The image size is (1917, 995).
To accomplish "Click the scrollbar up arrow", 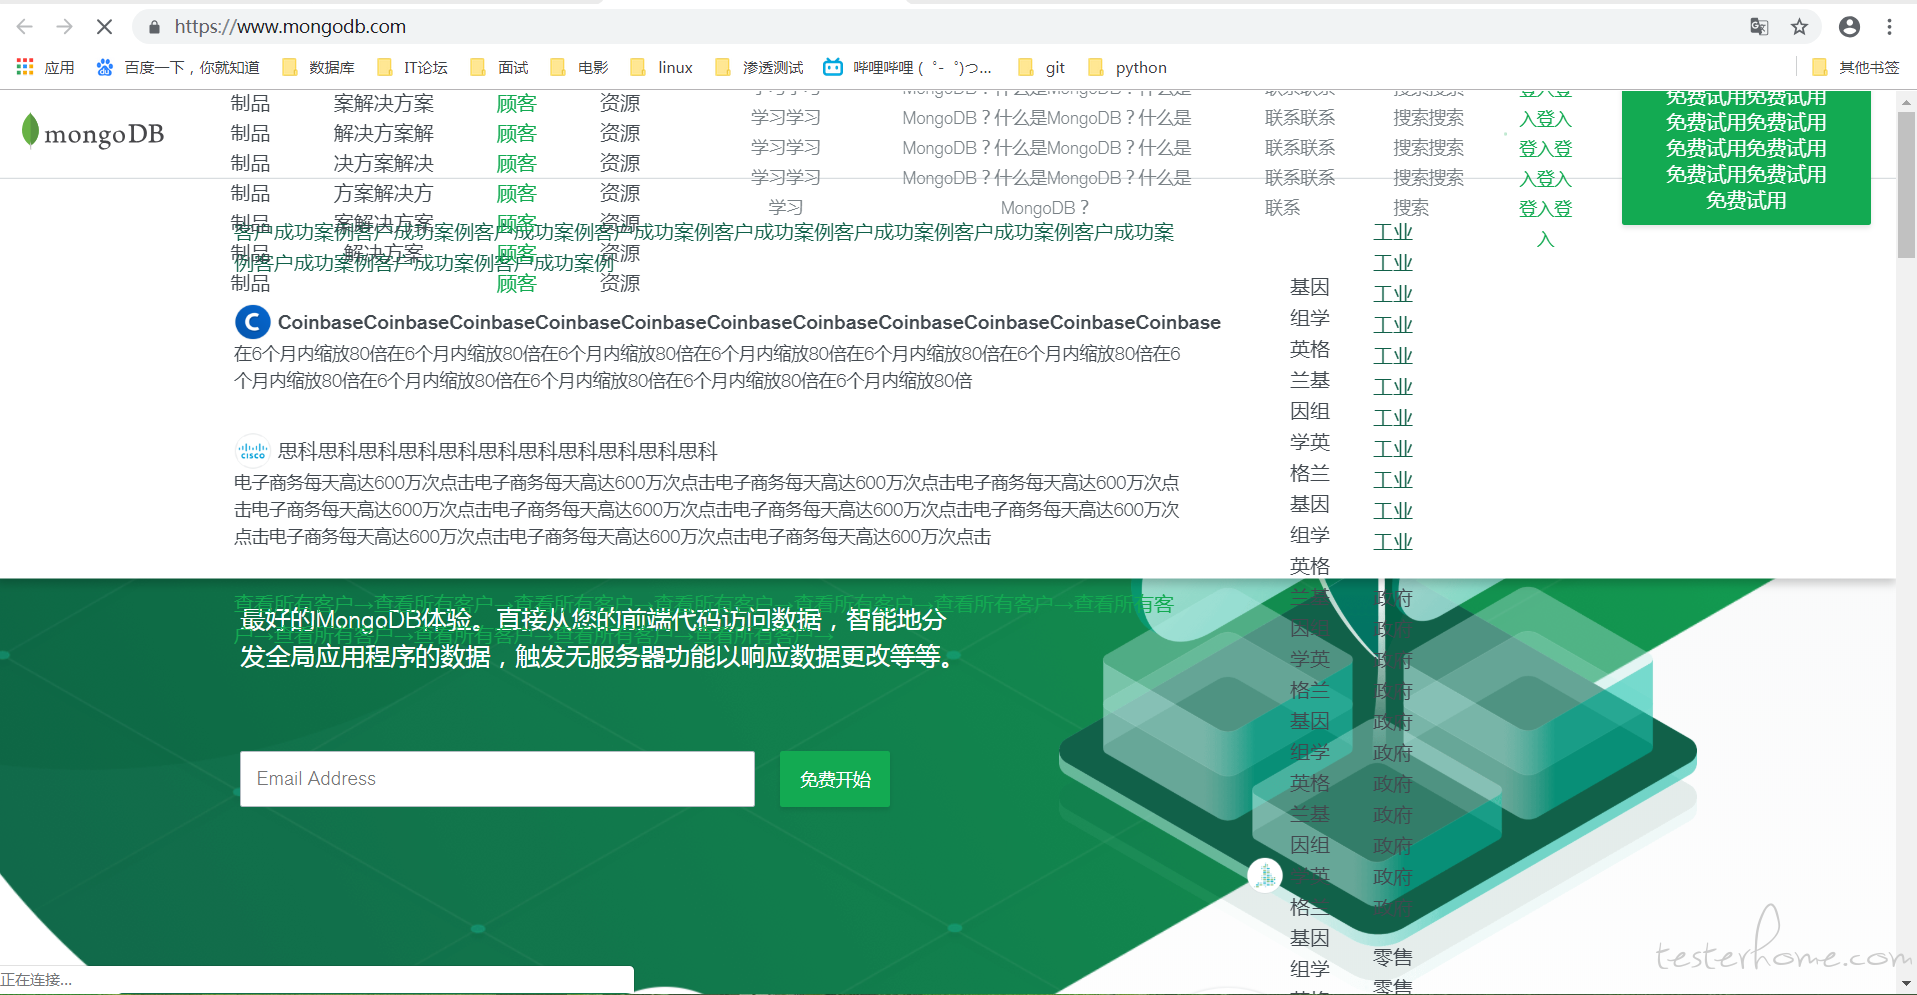I will [x=1906, y=102].
